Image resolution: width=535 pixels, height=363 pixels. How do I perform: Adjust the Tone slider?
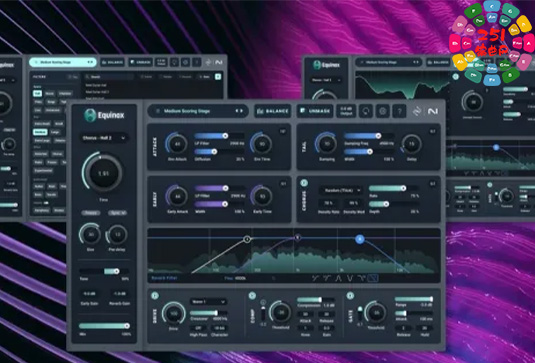pos(104,271)
